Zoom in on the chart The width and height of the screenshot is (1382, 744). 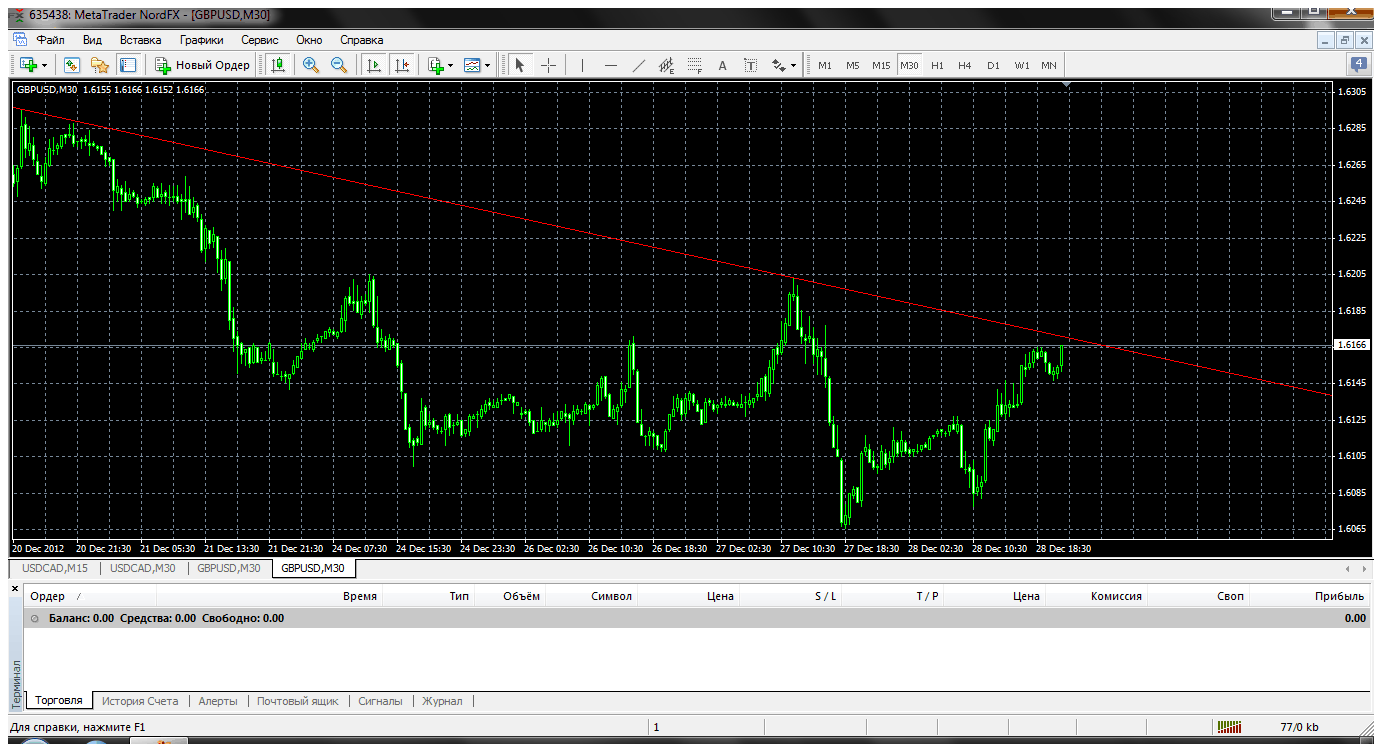(x=311, y=65)
